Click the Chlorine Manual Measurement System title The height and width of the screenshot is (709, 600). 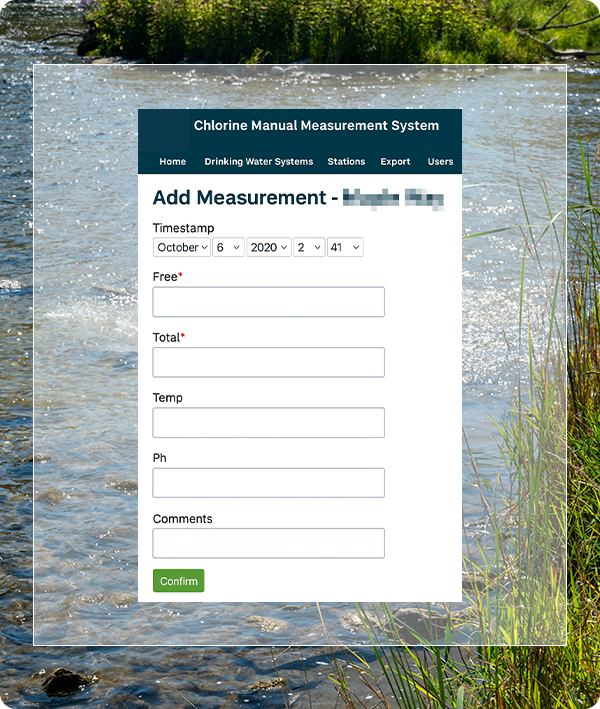(316, 126)
